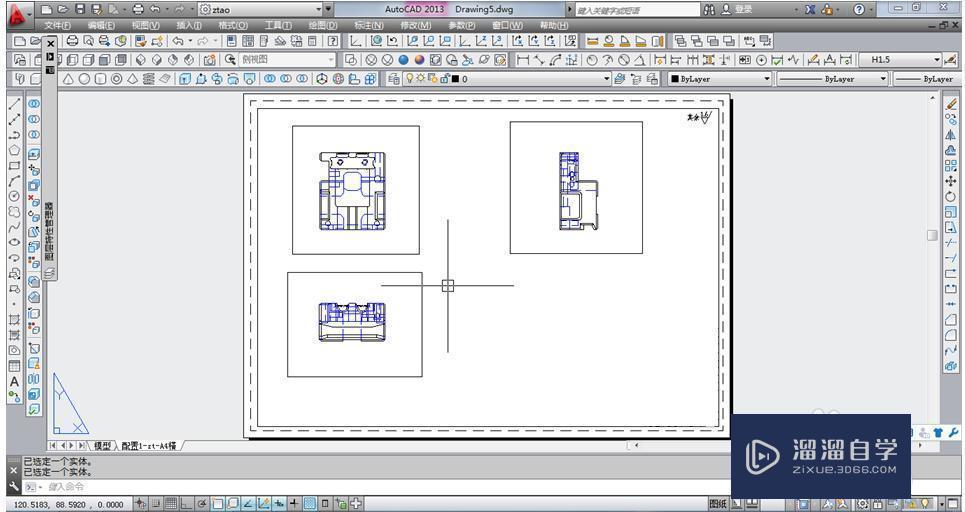Open the 文件(F) menu
The width and height of the screenshot is (965, 512).
click(57, 25)
